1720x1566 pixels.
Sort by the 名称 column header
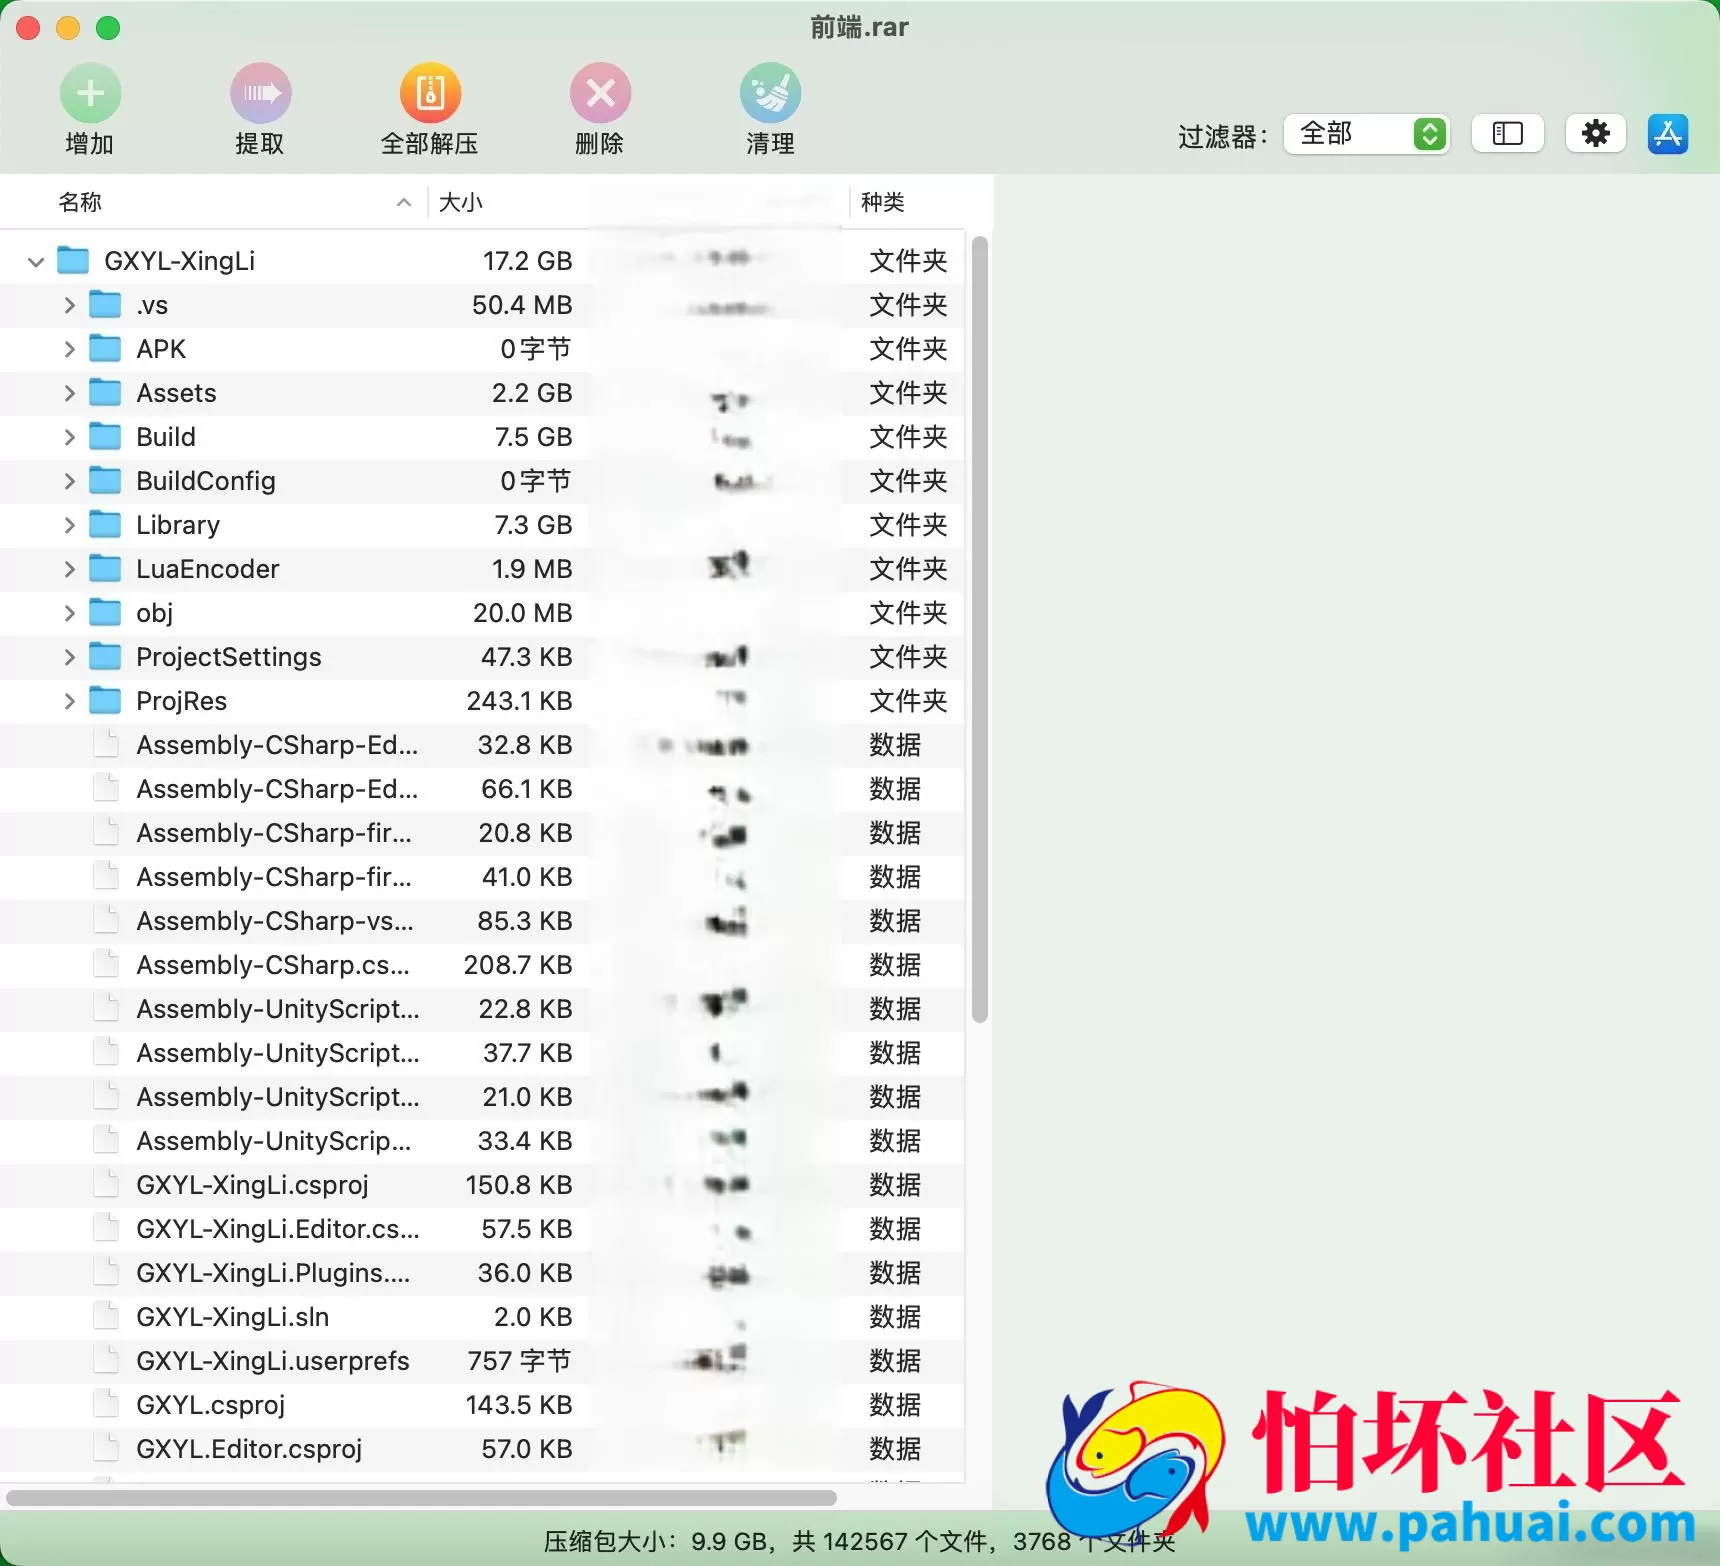(80, 202)
